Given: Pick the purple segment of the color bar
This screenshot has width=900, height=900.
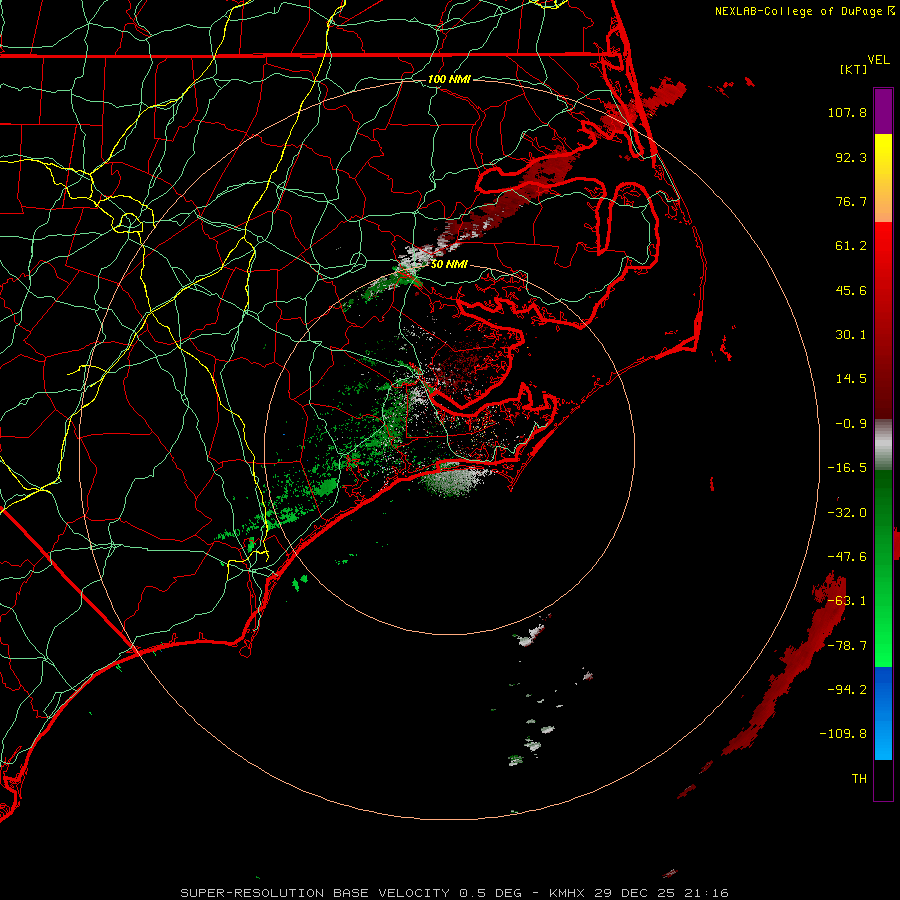Looking at the screenshot, I should (883, 111).
